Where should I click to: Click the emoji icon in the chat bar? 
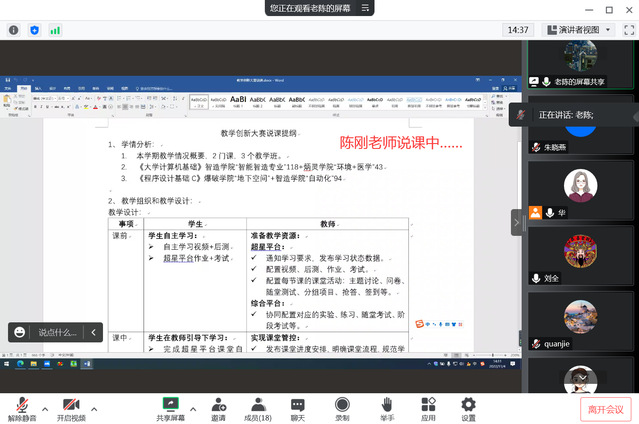click(20, 332)
